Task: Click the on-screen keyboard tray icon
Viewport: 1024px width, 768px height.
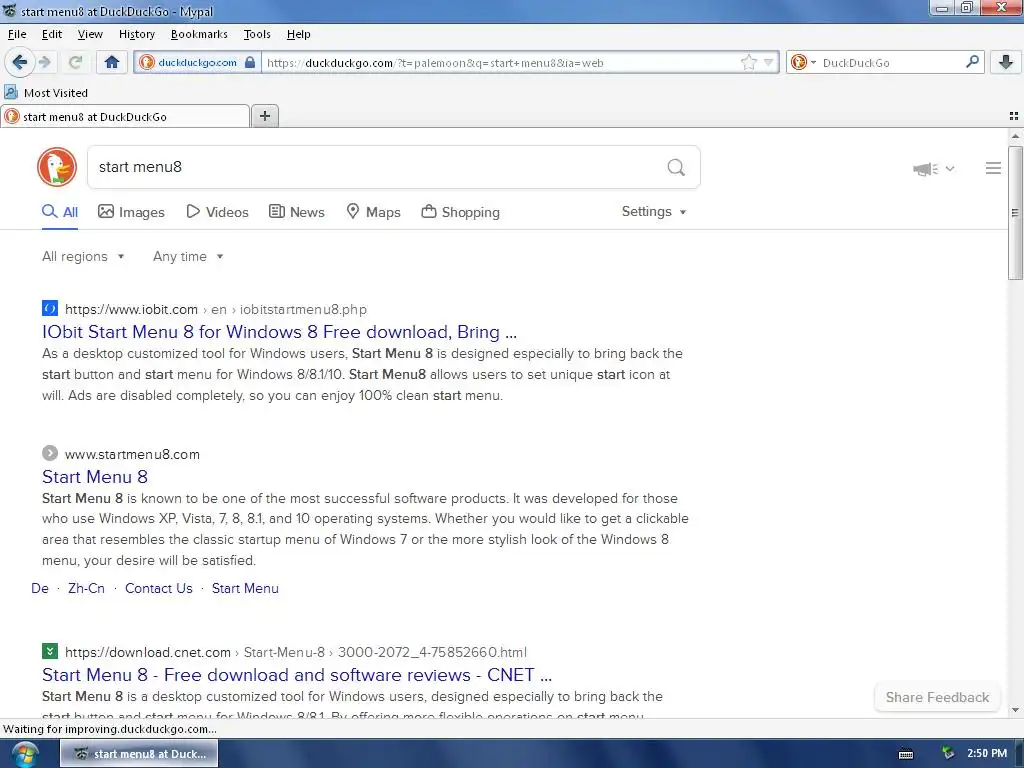Action: pyautogui.click(x=906, y=754)
